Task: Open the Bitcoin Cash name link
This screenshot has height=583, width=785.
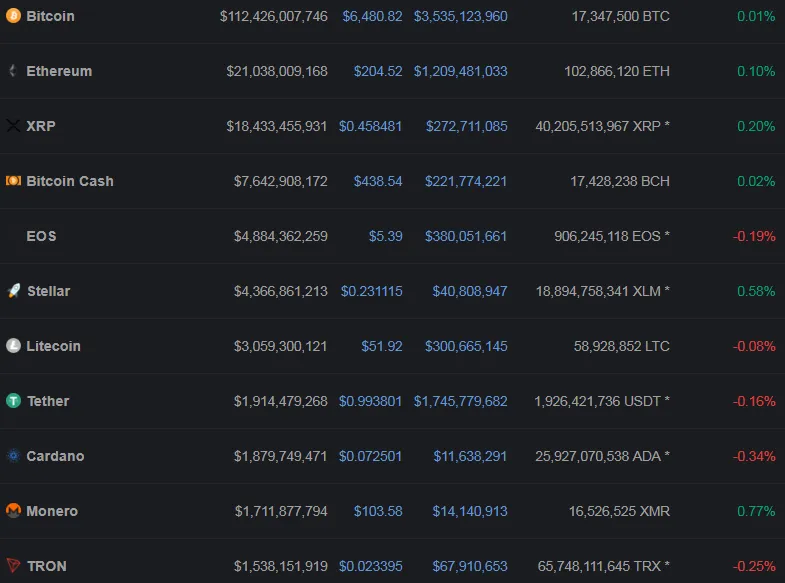Action: (70, 181)
